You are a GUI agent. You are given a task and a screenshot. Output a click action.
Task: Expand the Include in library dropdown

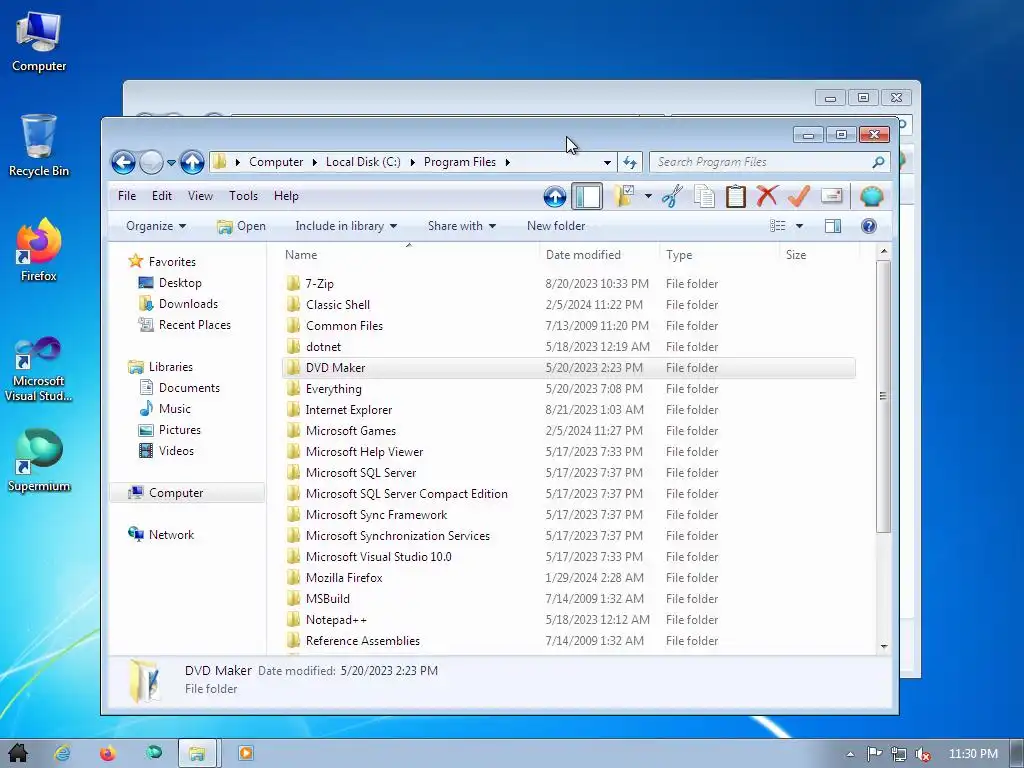346,226
